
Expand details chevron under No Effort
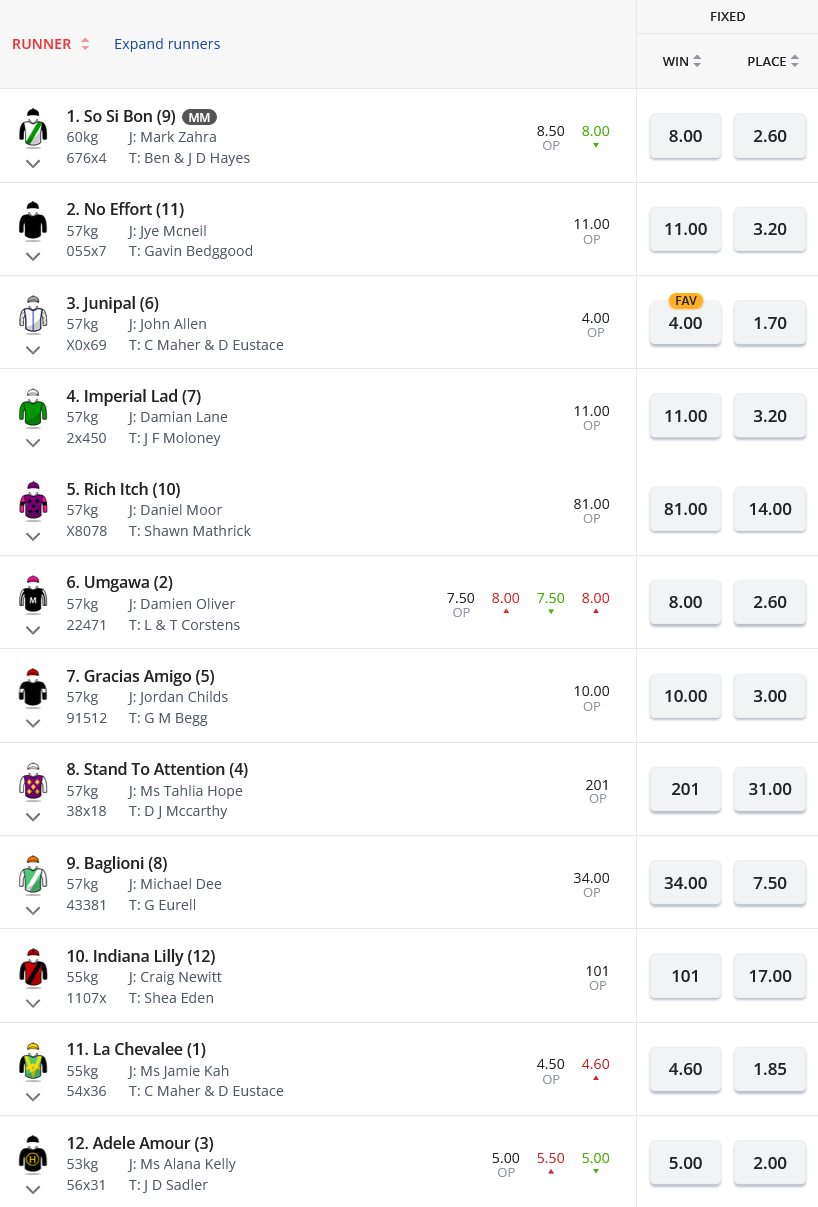point(33,256)
